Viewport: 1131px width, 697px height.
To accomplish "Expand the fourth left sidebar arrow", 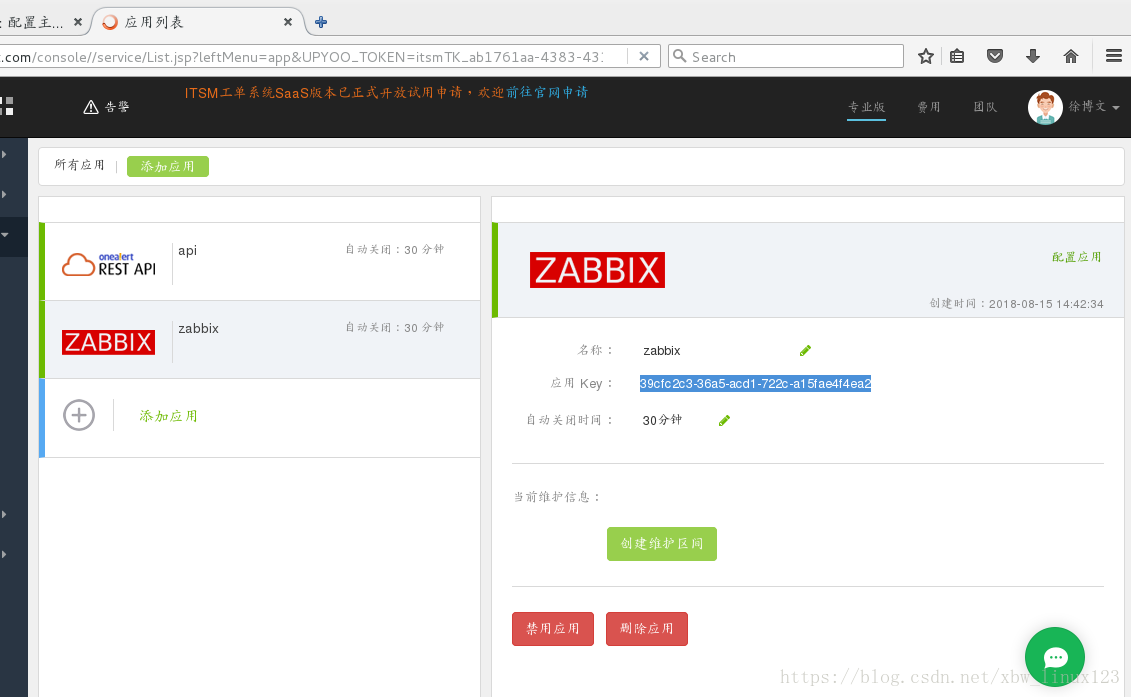I will pos(4,514).
